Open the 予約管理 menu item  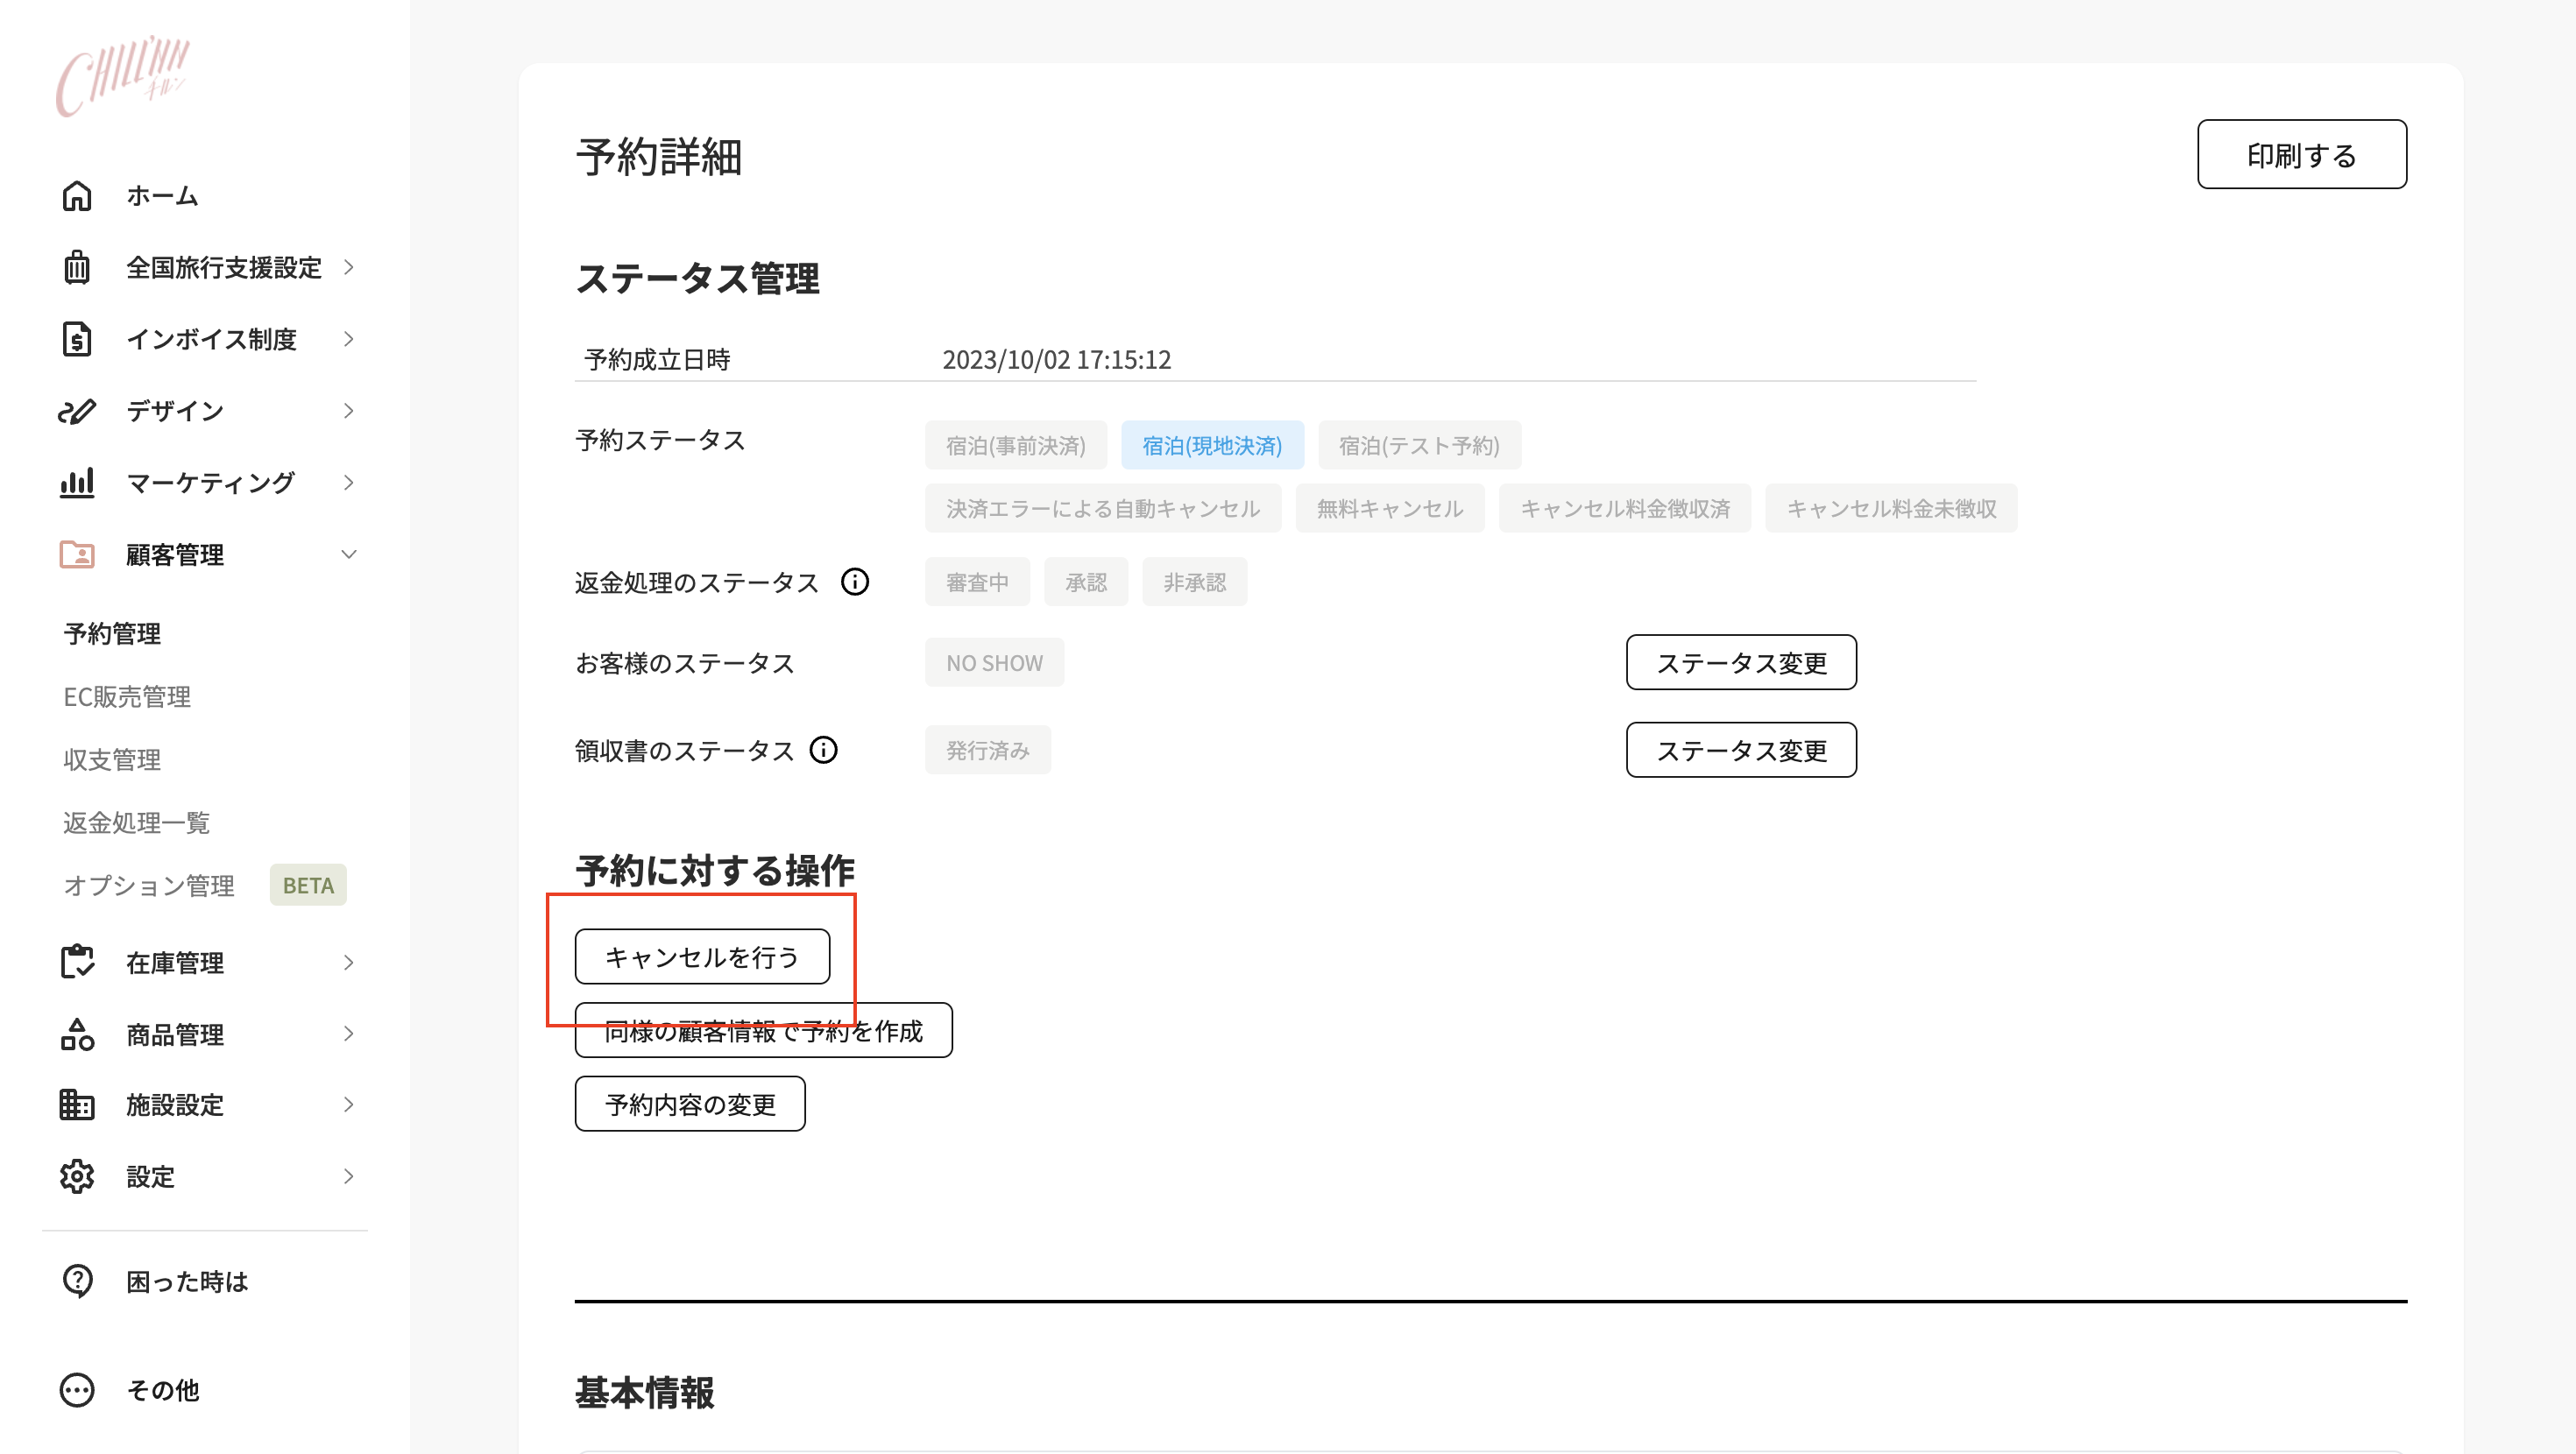pyautogui.click(x=110, y=633)
